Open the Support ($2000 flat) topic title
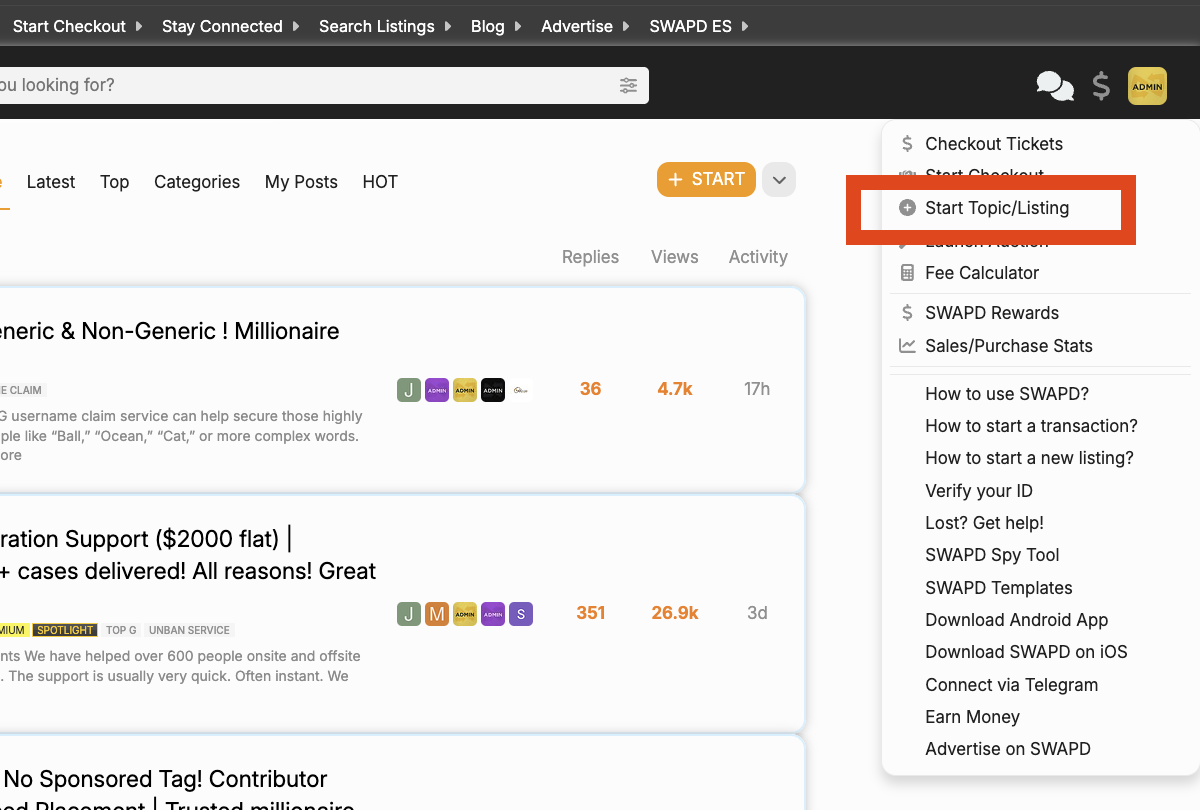 (x=188, y=555)
